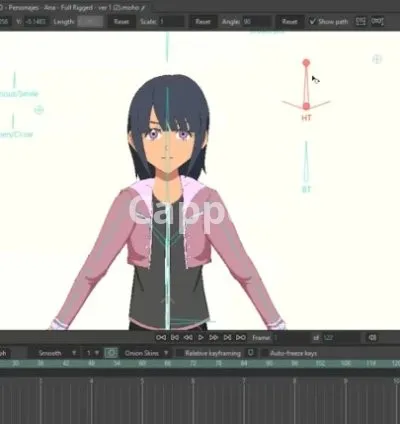The width and height of the screenshot is (400, 424).
Task: Click the Scale input field
Action: coord(171,22)
